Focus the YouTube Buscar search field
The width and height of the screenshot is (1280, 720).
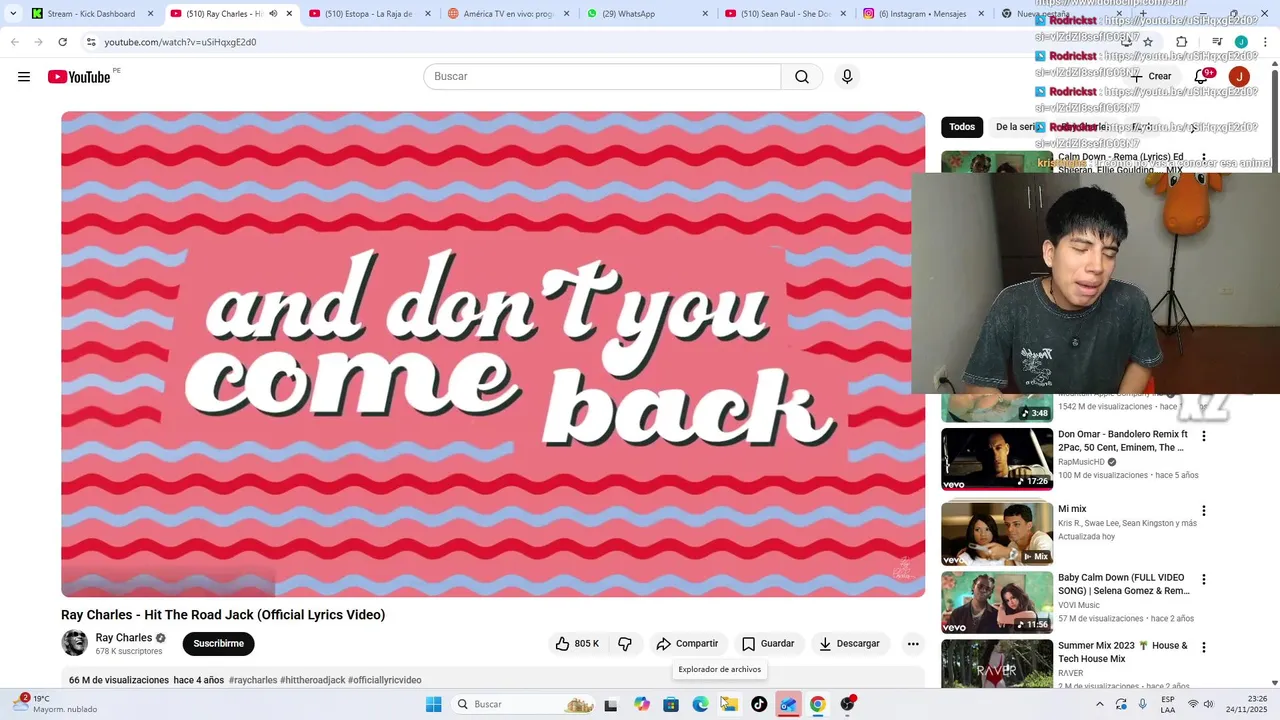pos(602,77)
